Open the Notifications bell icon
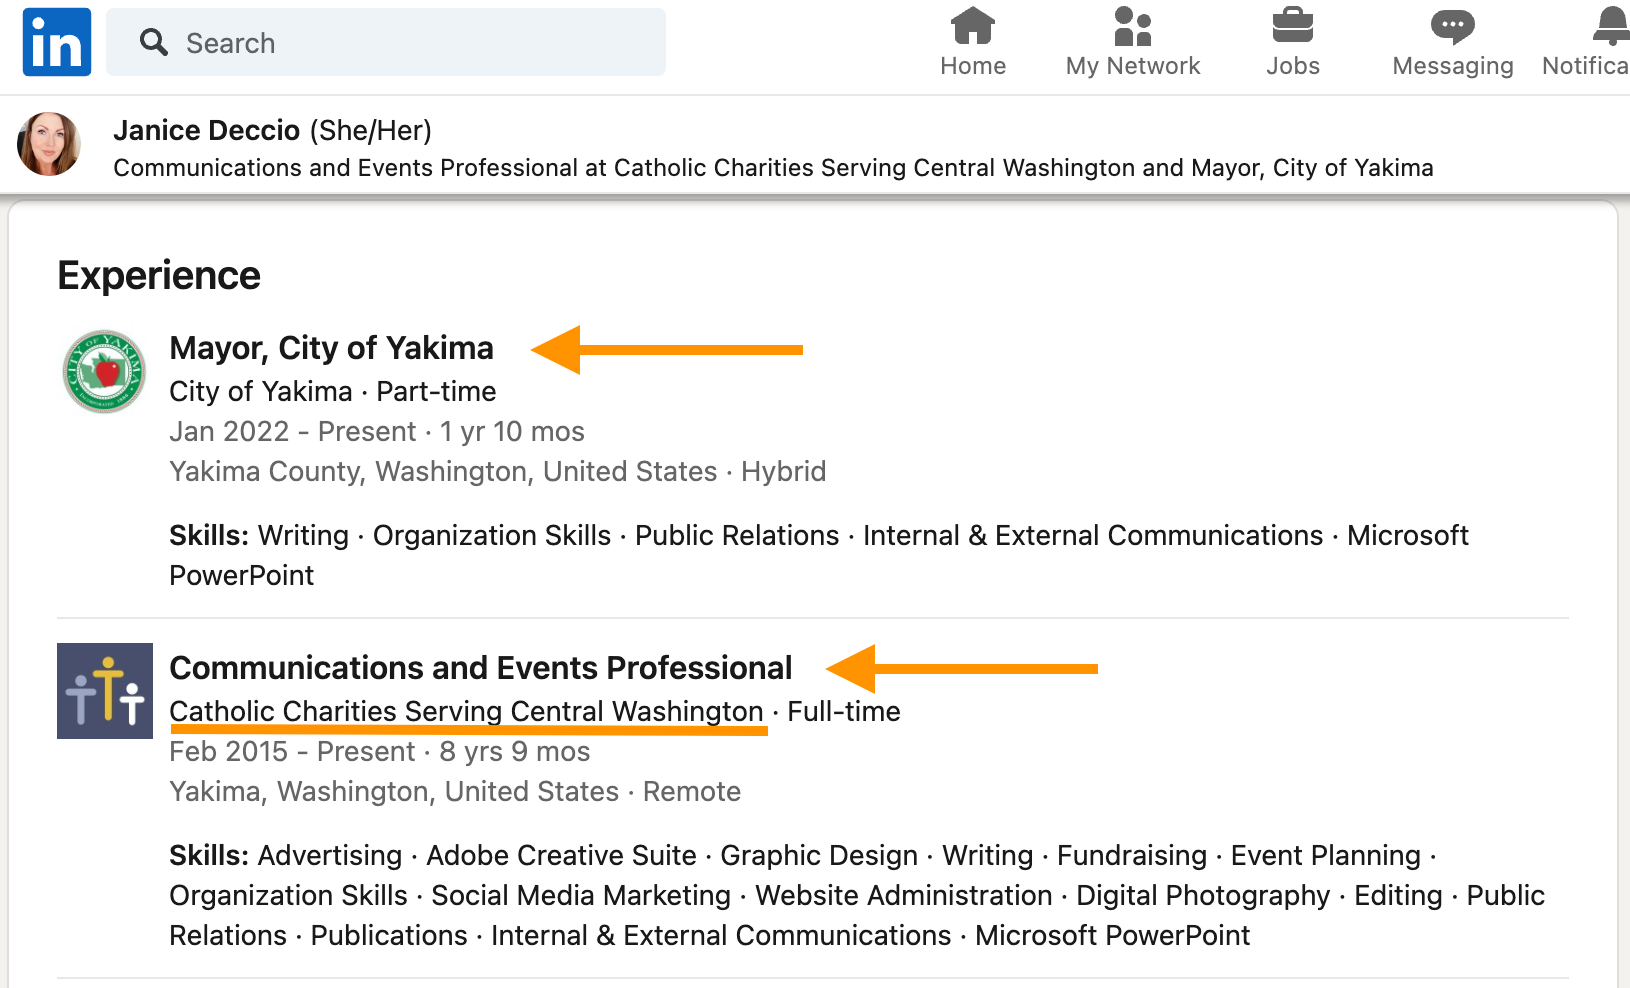1630x988 pixels. [1610, 26]
